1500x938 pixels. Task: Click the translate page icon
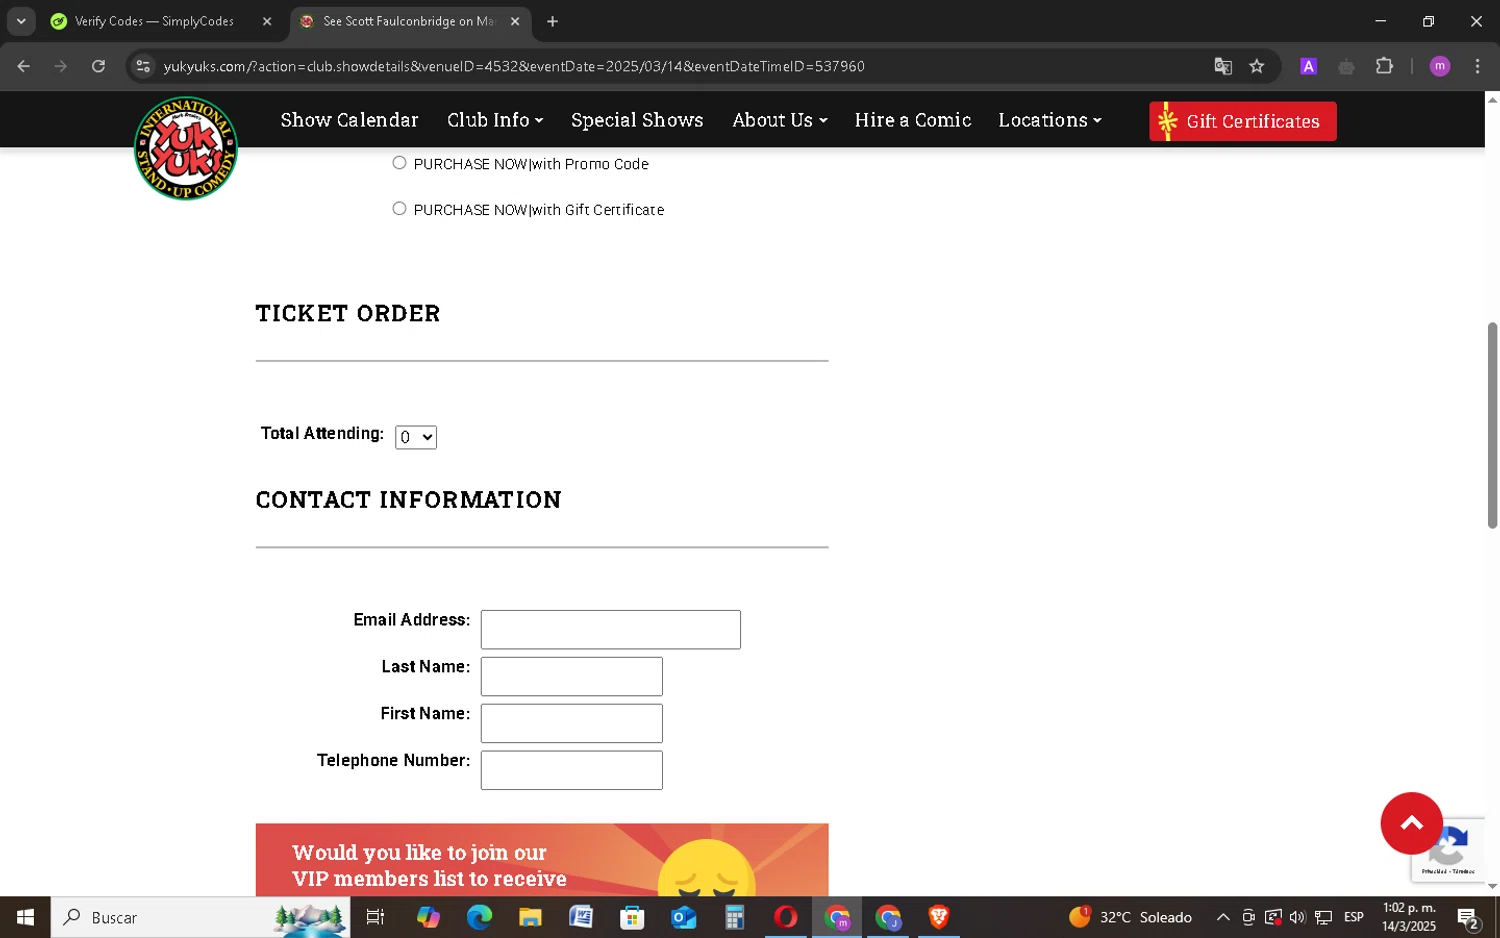[1223, 66]
